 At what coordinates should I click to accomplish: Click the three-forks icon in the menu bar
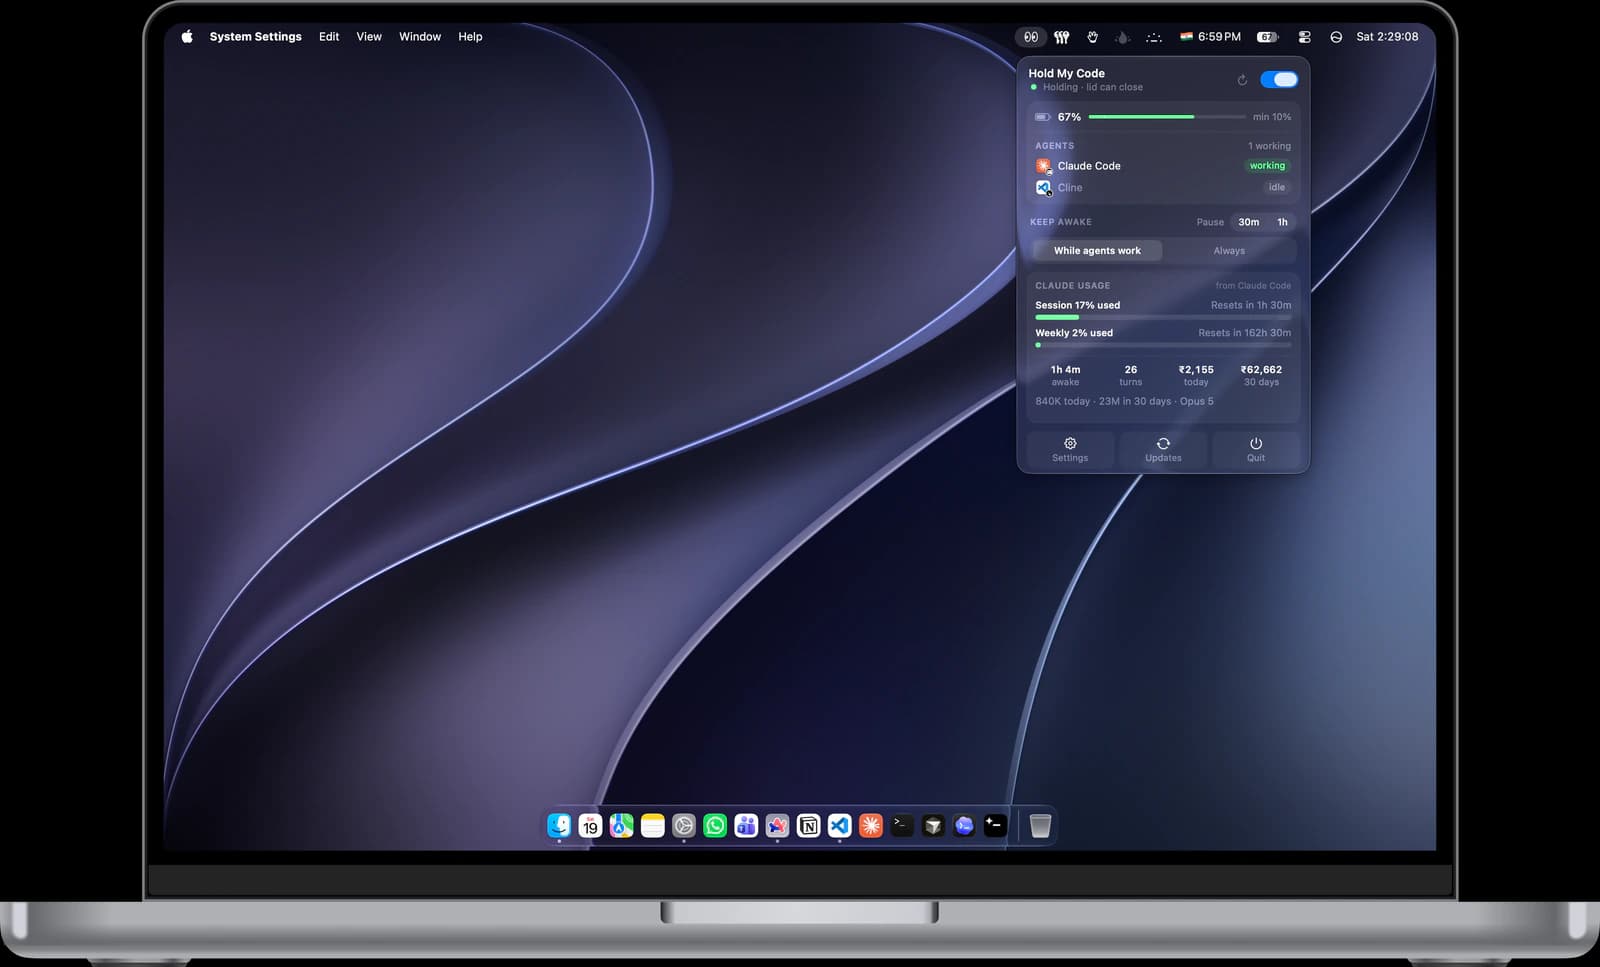pos(1062,37)
